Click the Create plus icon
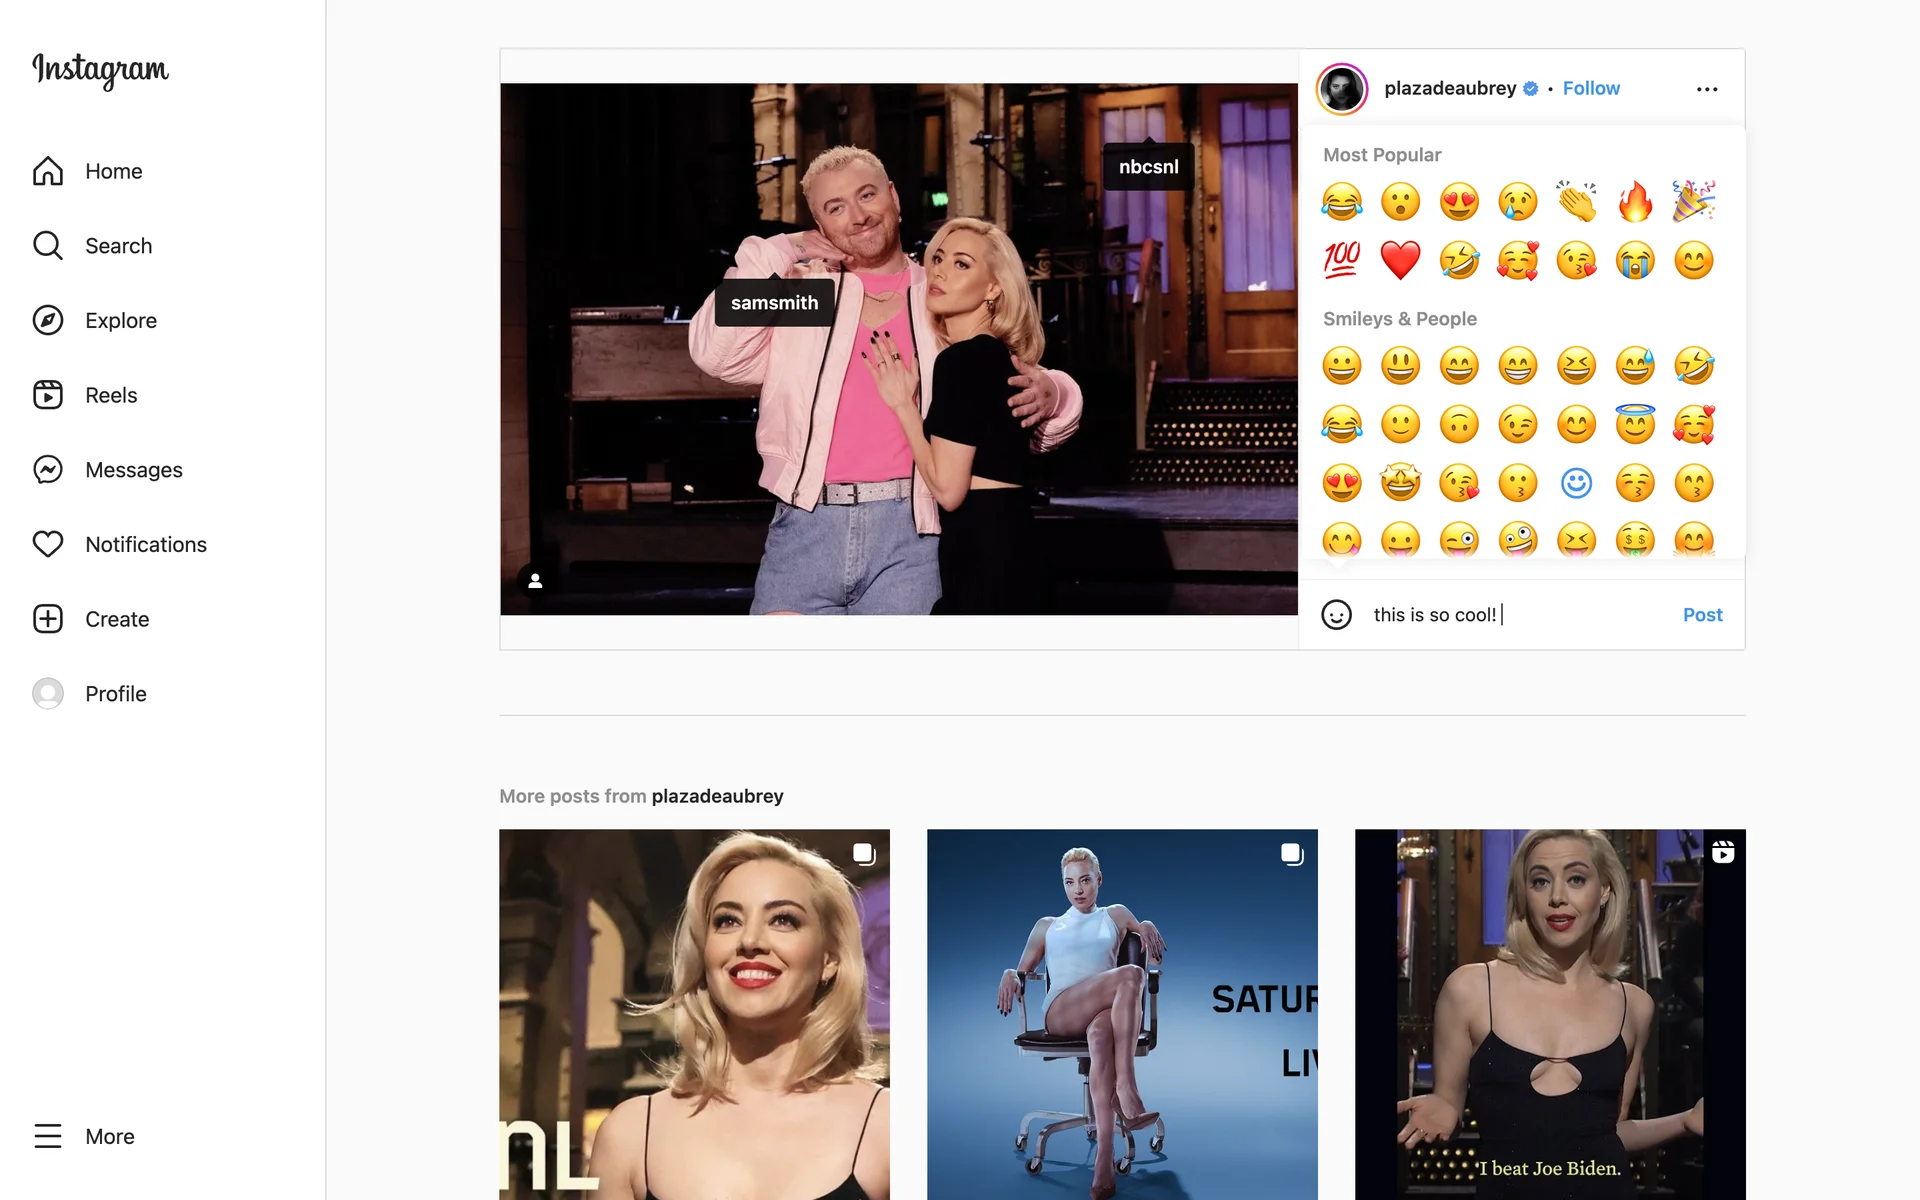Viewport: 1920px width, 1200px height. click(48, 619)
